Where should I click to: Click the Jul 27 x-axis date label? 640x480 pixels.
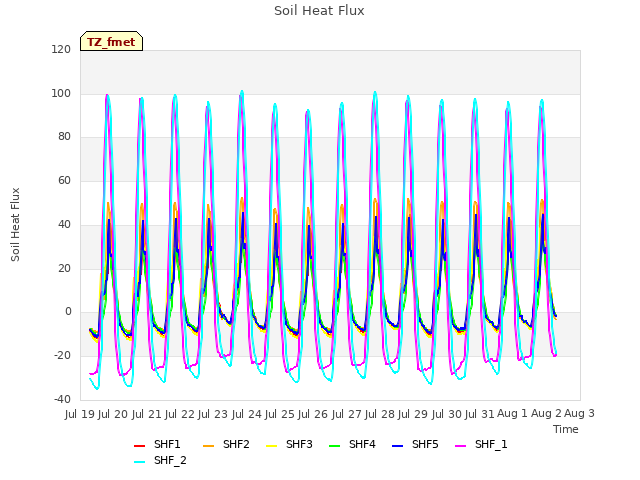tap(347, 414)
